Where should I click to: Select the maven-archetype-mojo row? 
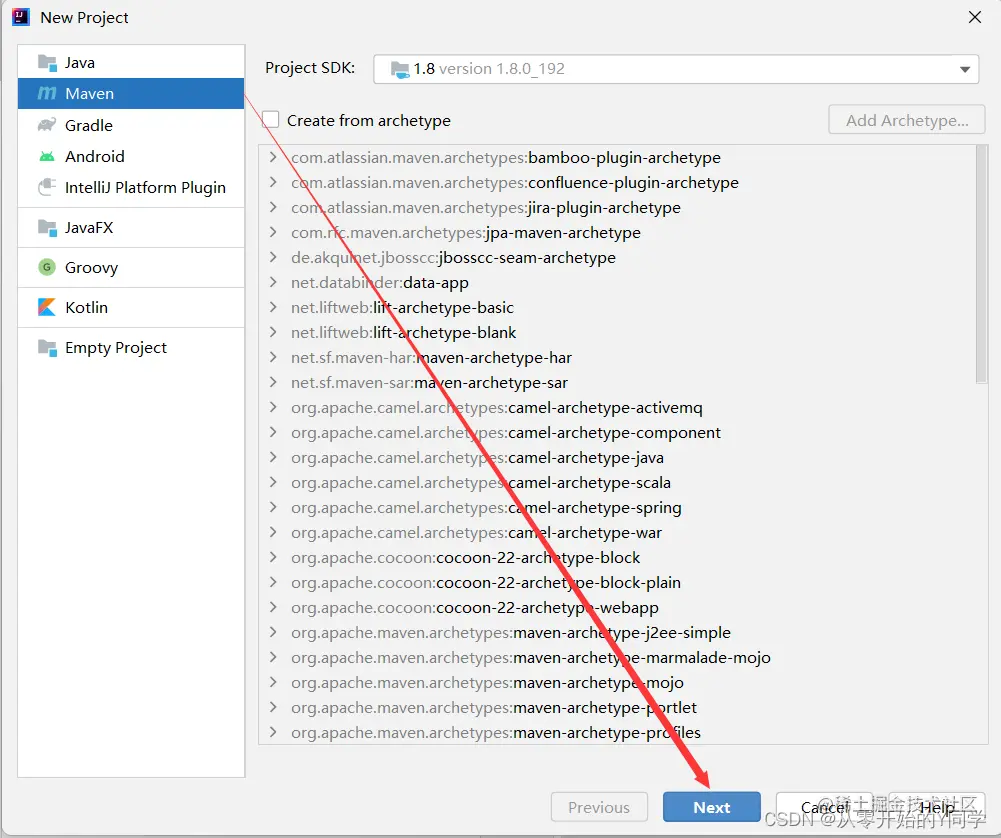[x=617, y=682]
